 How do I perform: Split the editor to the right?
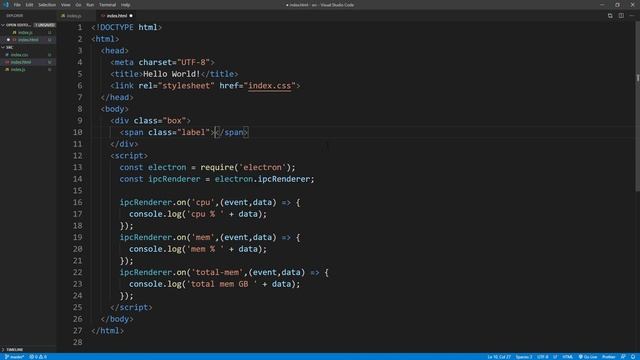pos(621,16)
